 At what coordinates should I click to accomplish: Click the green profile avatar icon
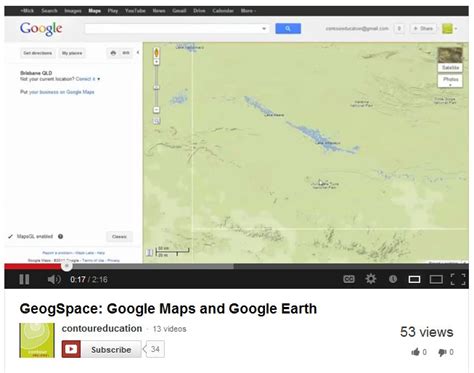coord(447,29)
